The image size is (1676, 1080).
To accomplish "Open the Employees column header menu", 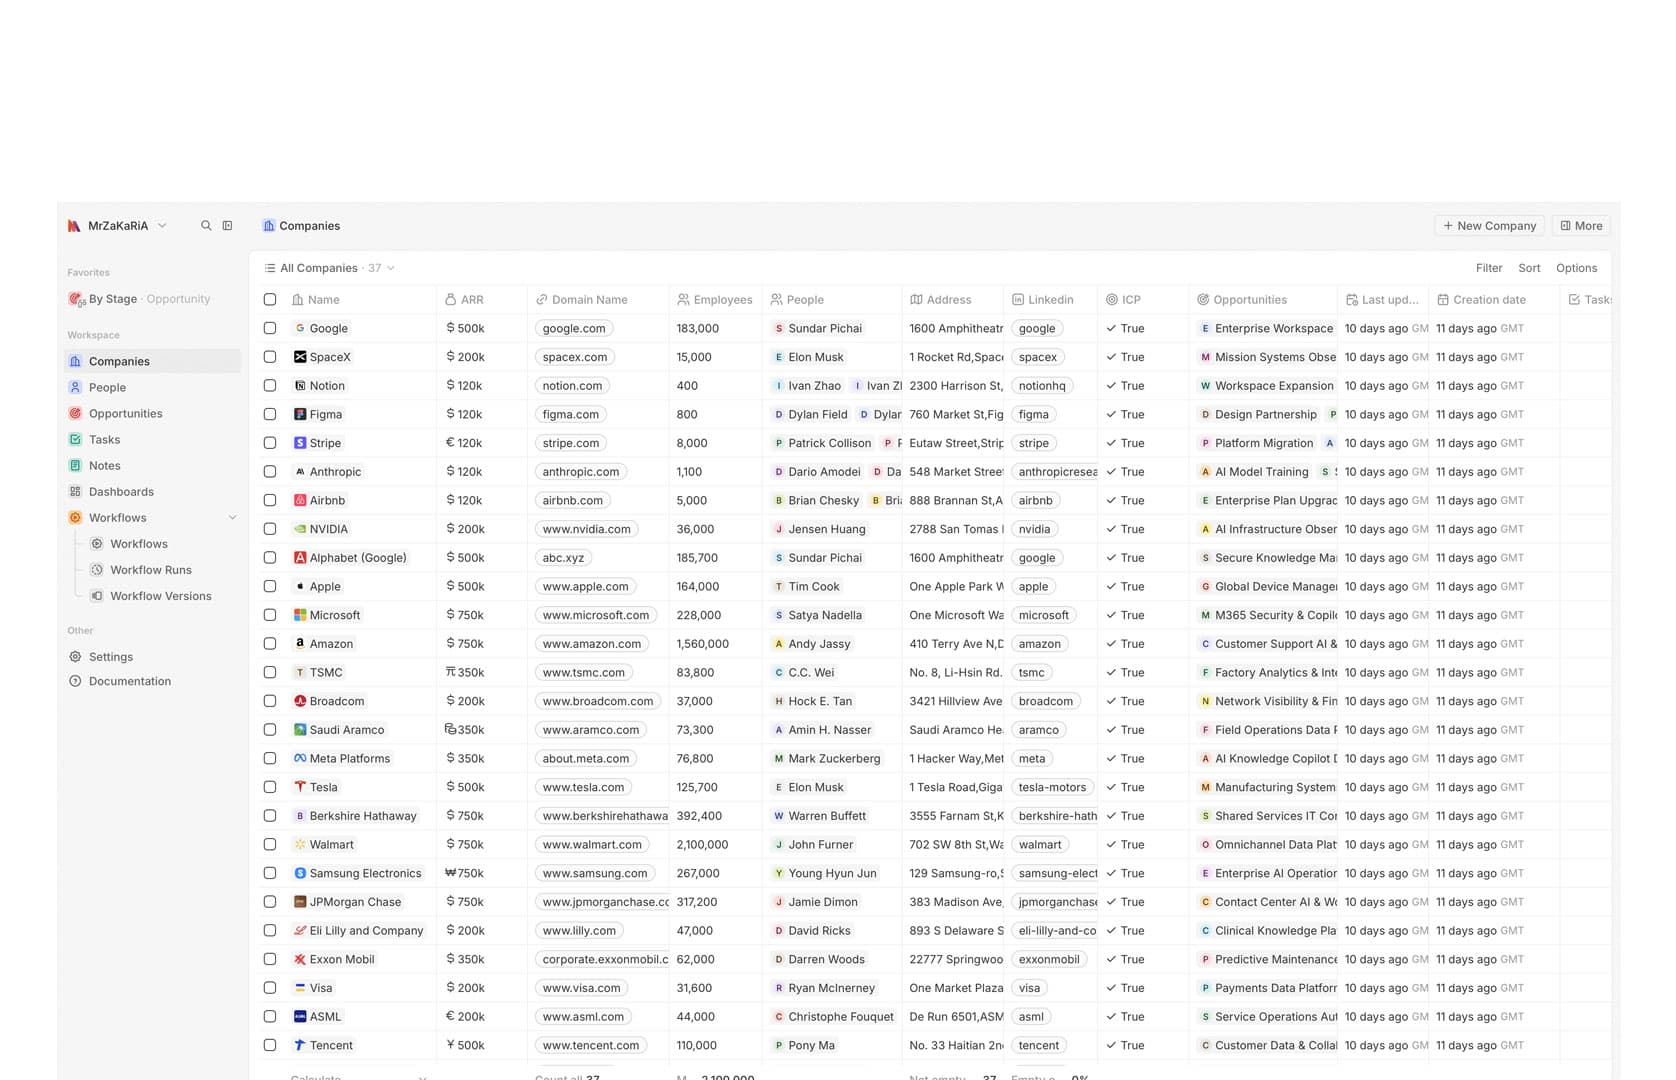I will 715,299.
